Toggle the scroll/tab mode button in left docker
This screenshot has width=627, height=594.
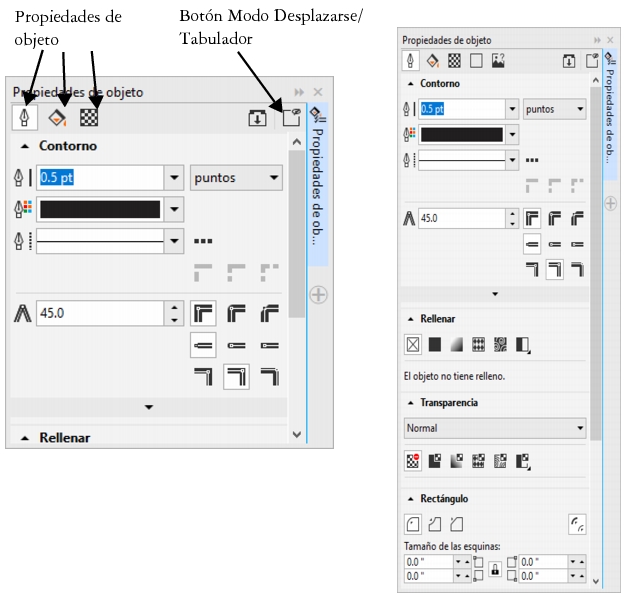(x=291, y=117)
